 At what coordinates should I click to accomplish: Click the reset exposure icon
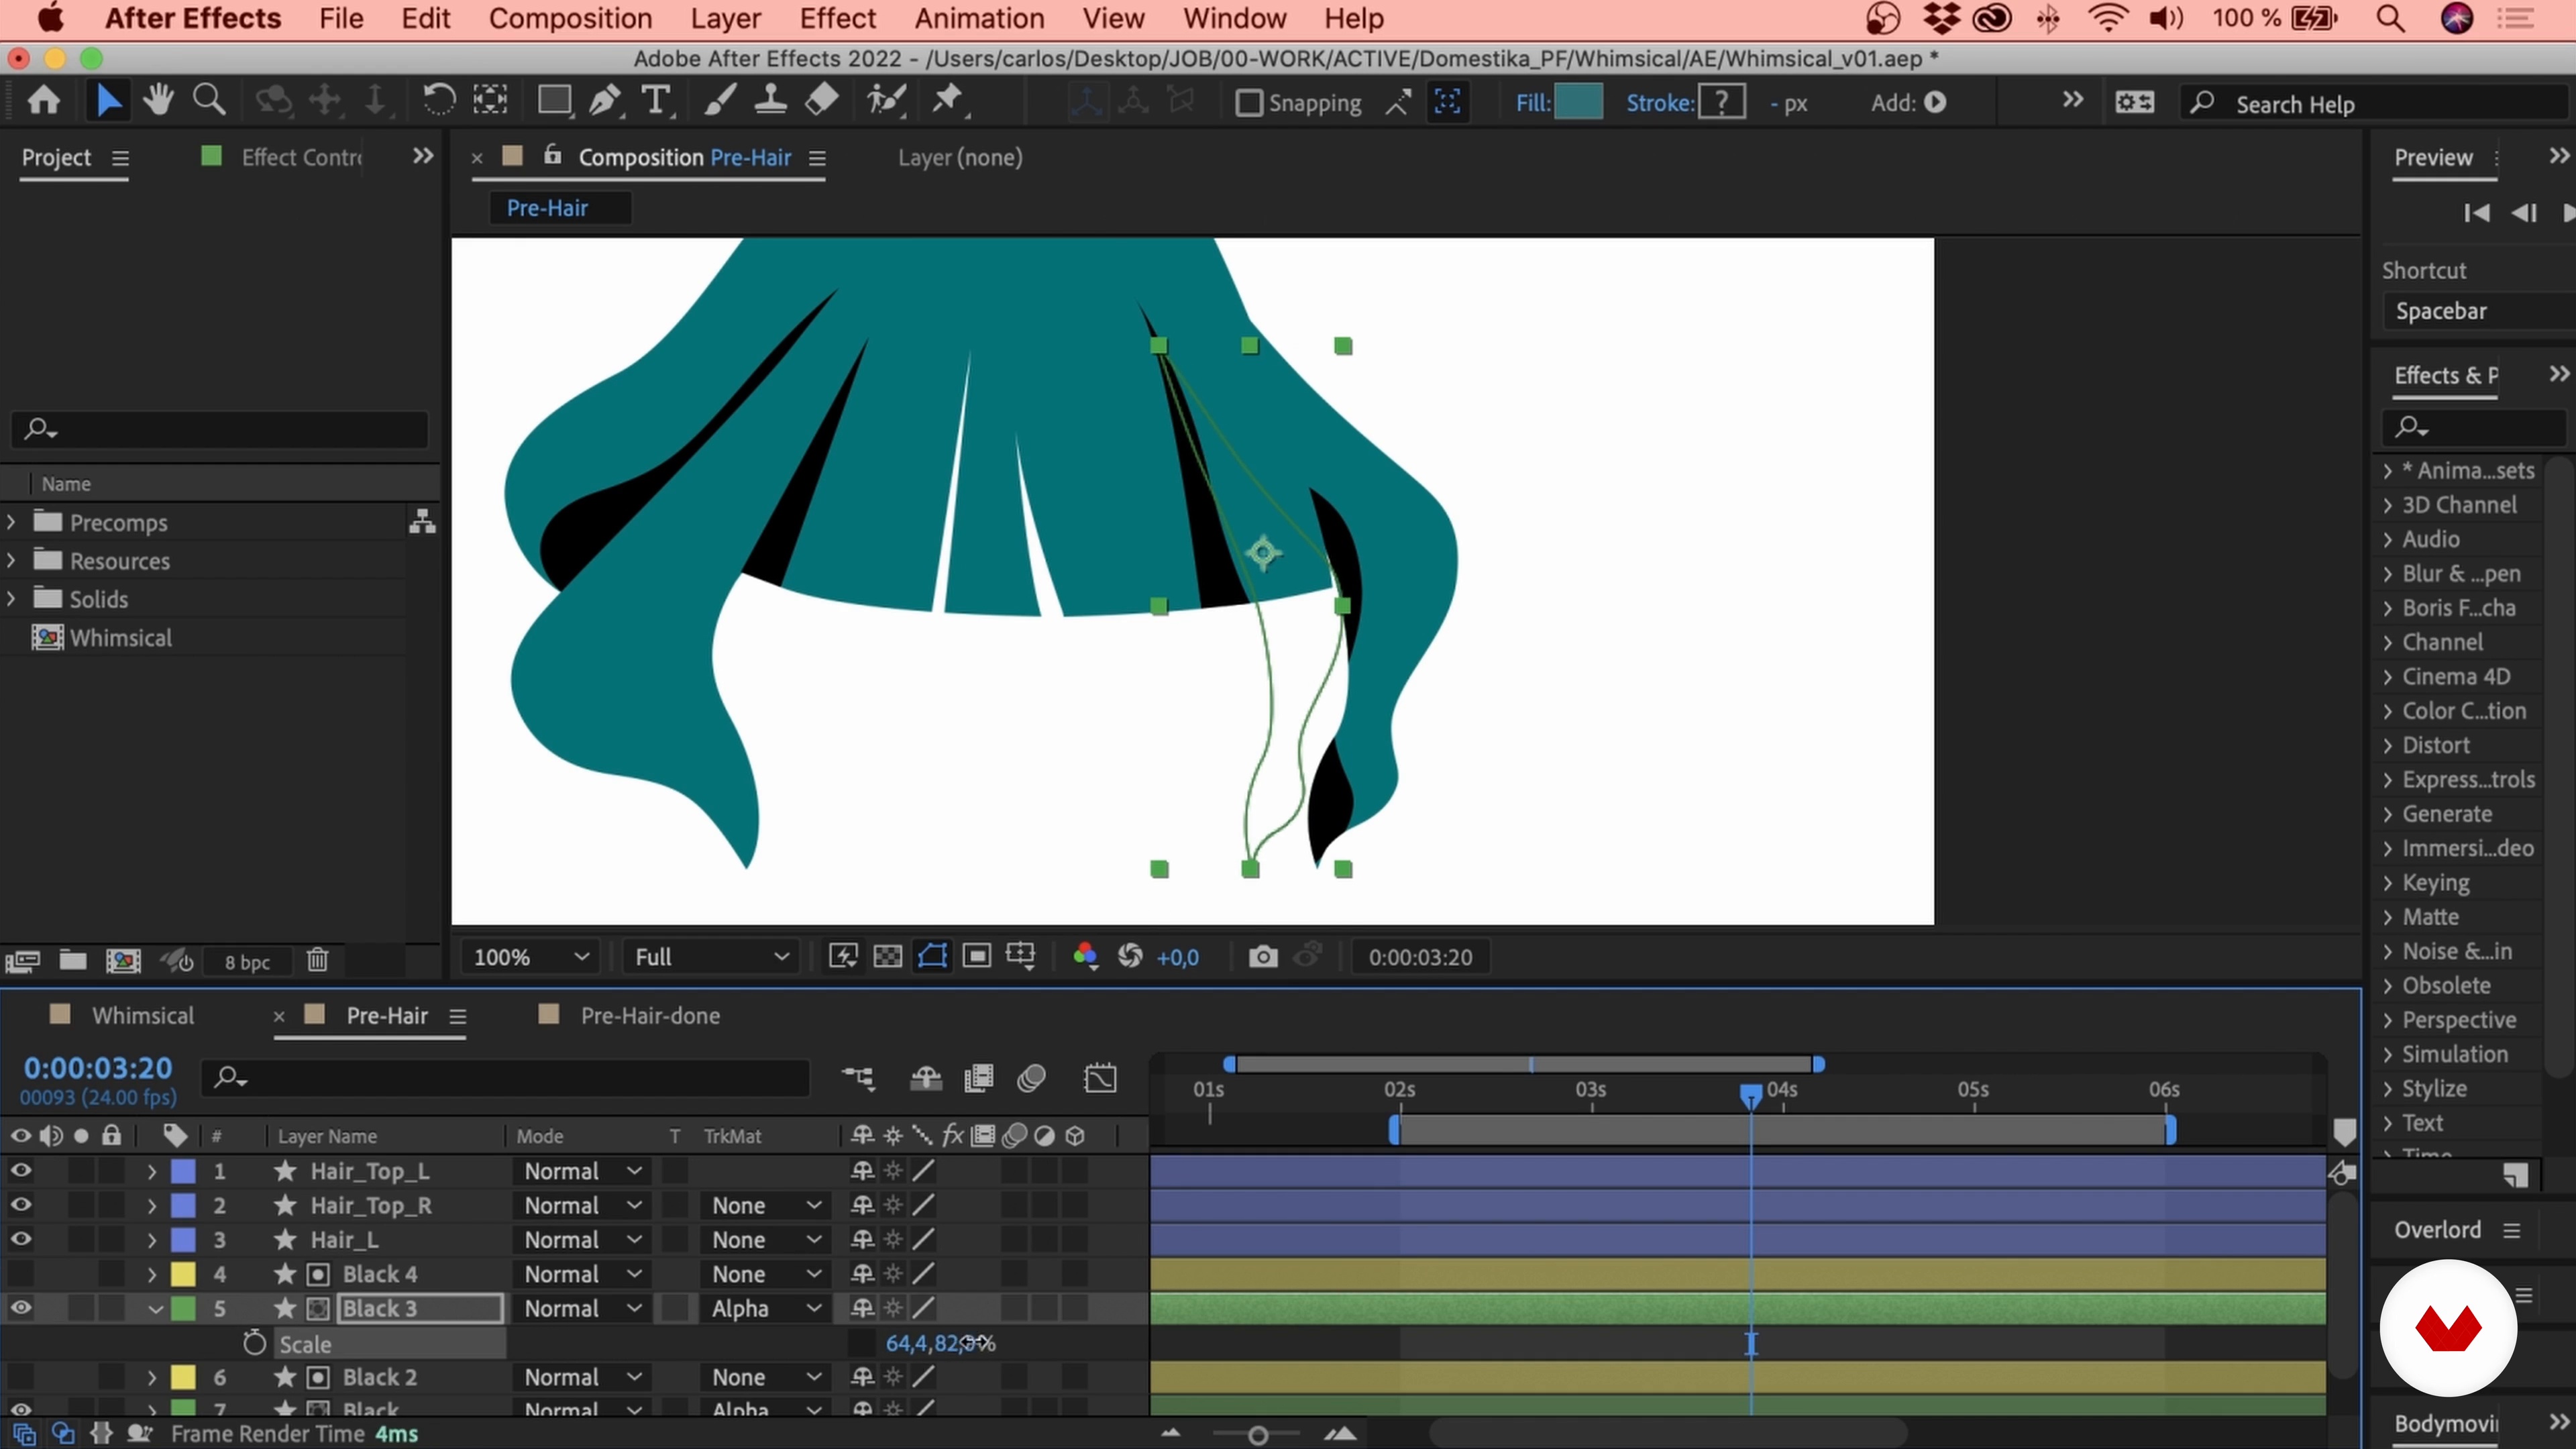pos(1130,957)
